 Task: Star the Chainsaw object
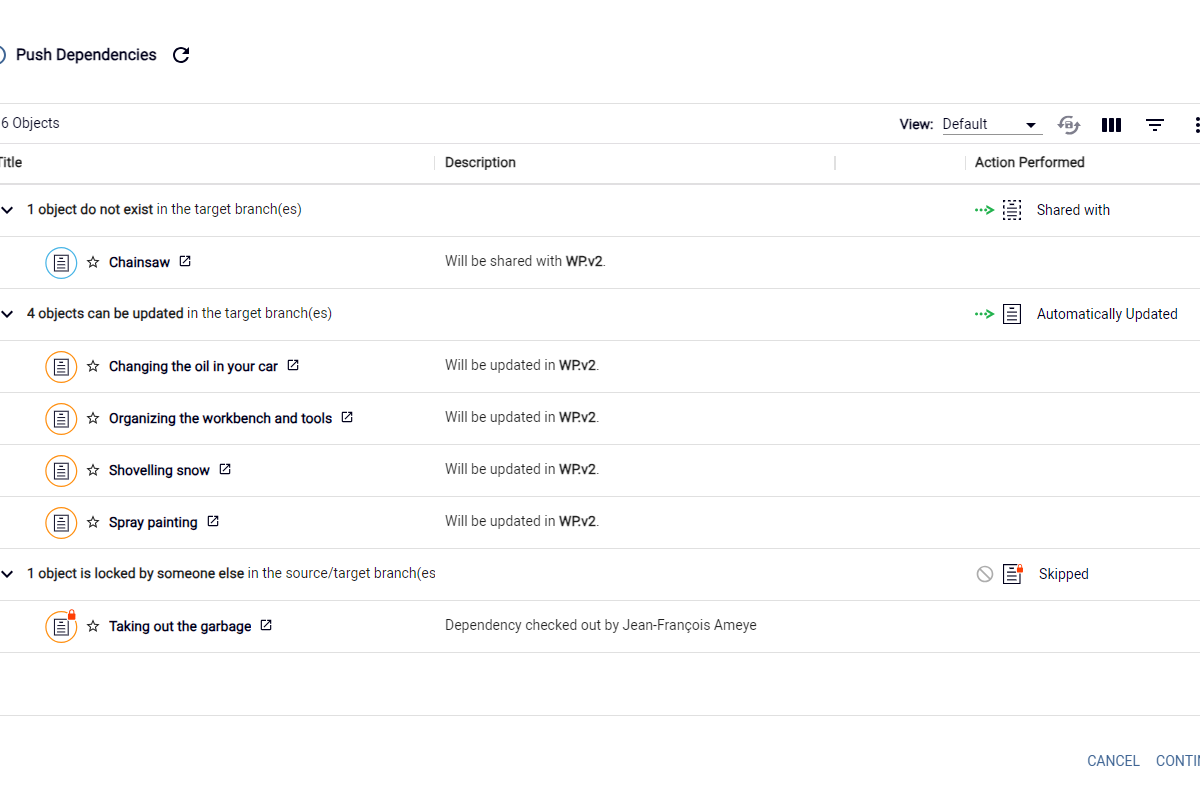(x=93, y=262)
